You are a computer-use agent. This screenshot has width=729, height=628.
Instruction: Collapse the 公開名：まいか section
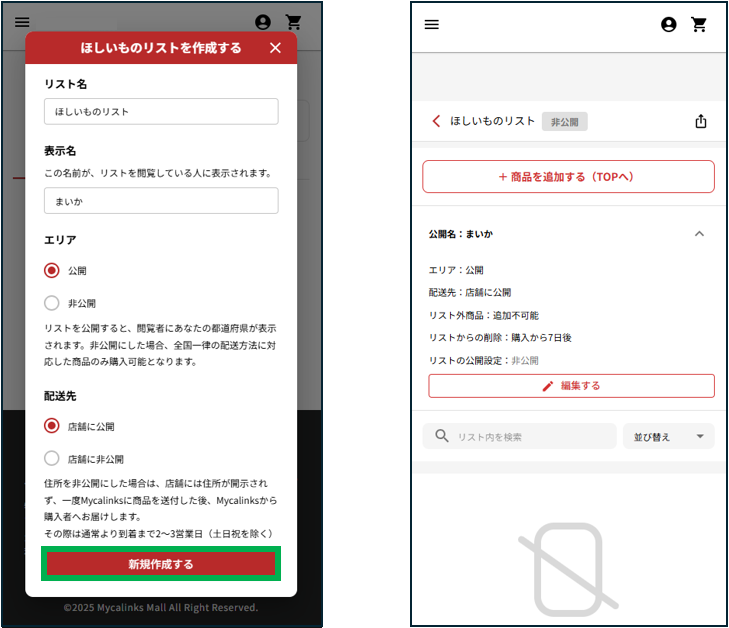tap(699, 234)
